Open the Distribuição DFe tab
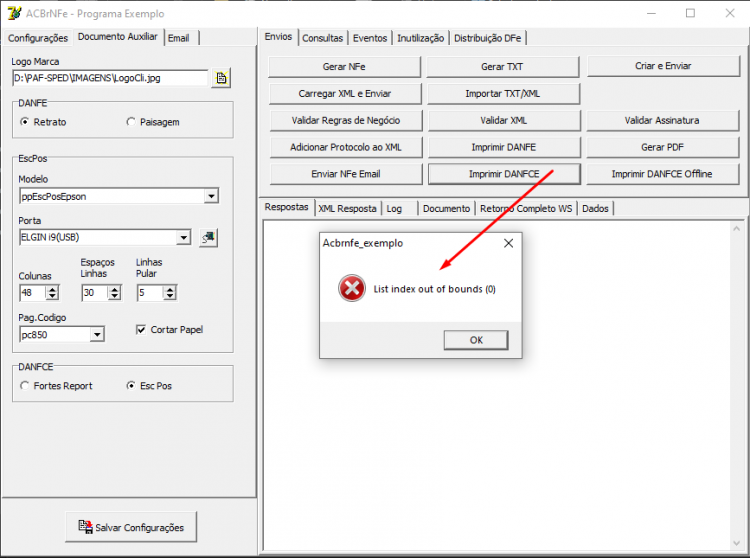Screen dimensions: 750x558 coord(487,38)
